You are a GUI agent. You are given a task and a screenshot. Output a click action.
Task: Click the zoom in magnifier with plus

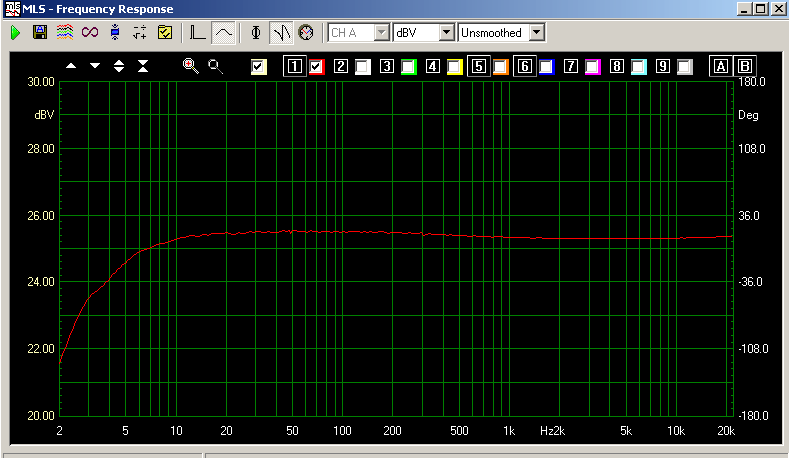click(190, 66)
